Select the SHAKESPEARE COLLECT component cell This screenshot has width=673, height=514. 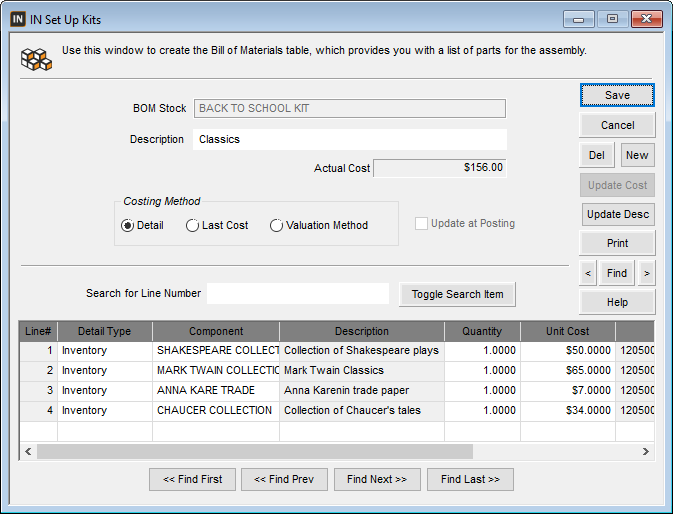click(x=216, y=351)
